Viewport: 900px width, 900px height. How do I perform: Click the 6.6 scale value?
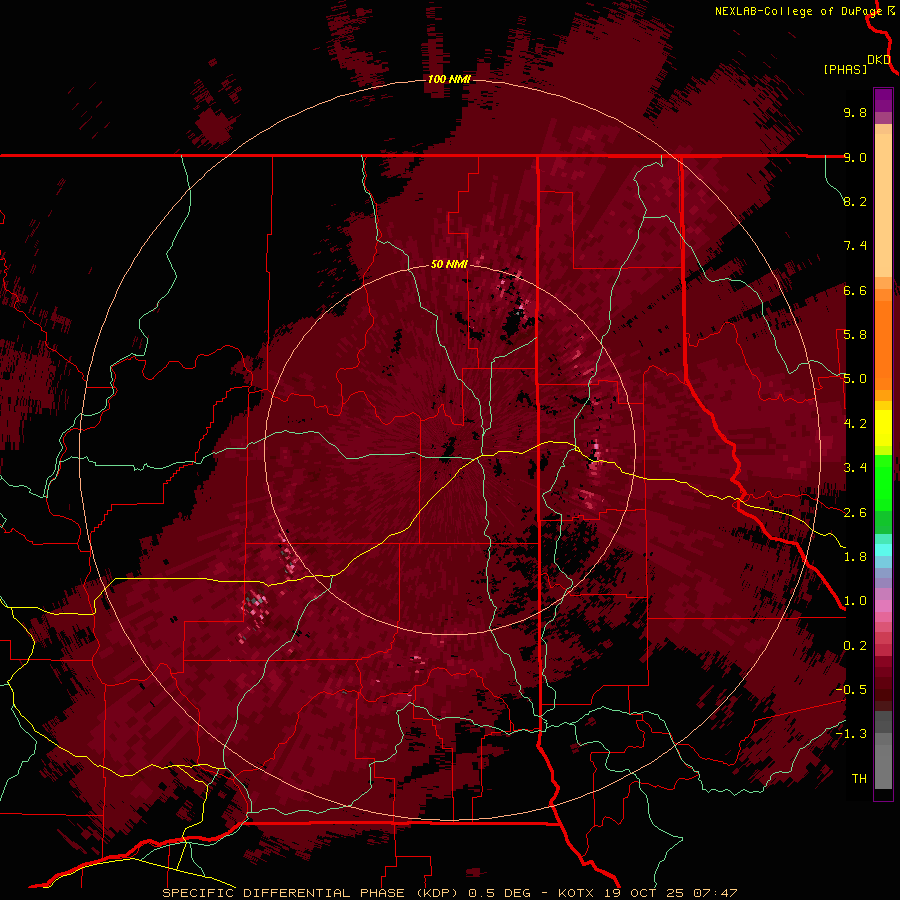pos(855,290)
